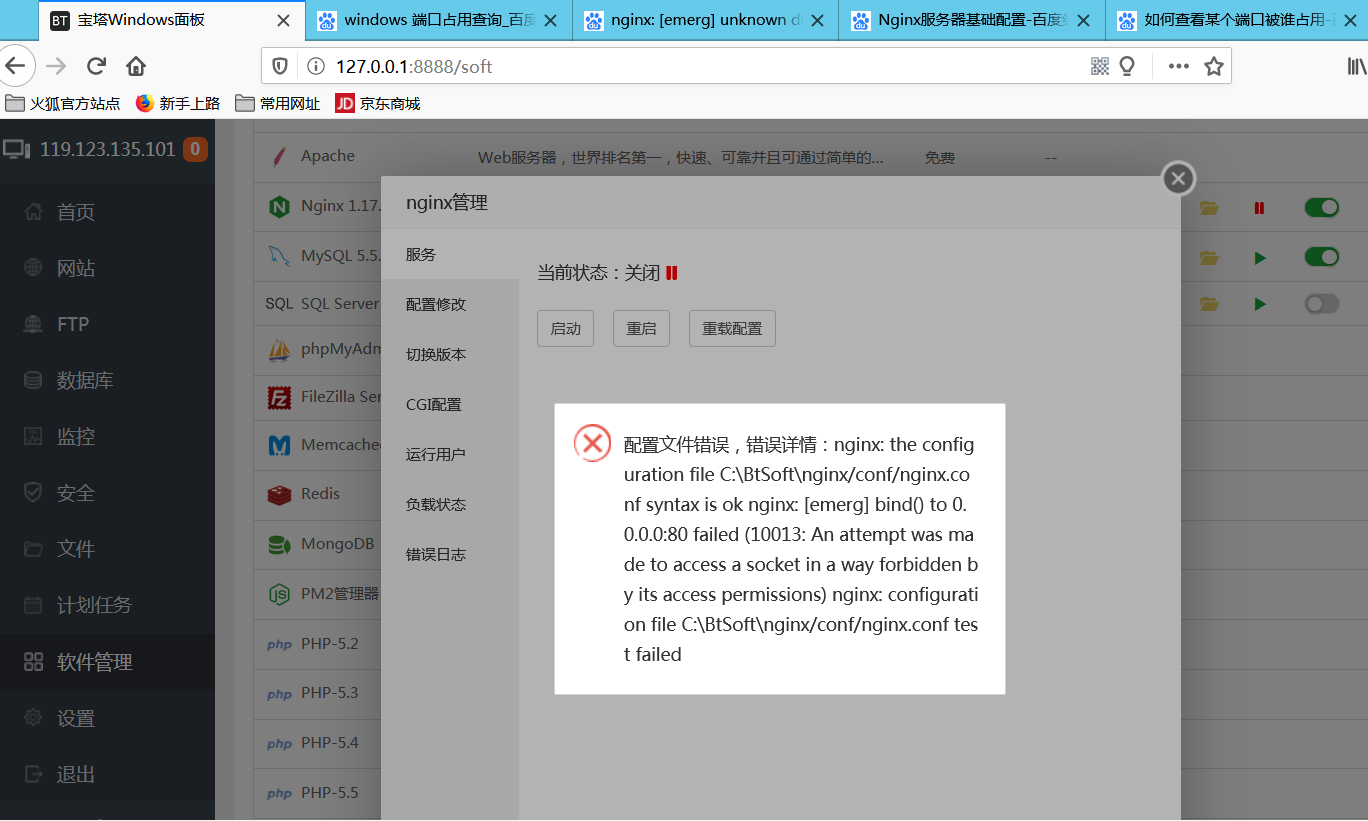Start MySQL with green play icon
1368x821 pixels.
click(x=1260, y=258)
